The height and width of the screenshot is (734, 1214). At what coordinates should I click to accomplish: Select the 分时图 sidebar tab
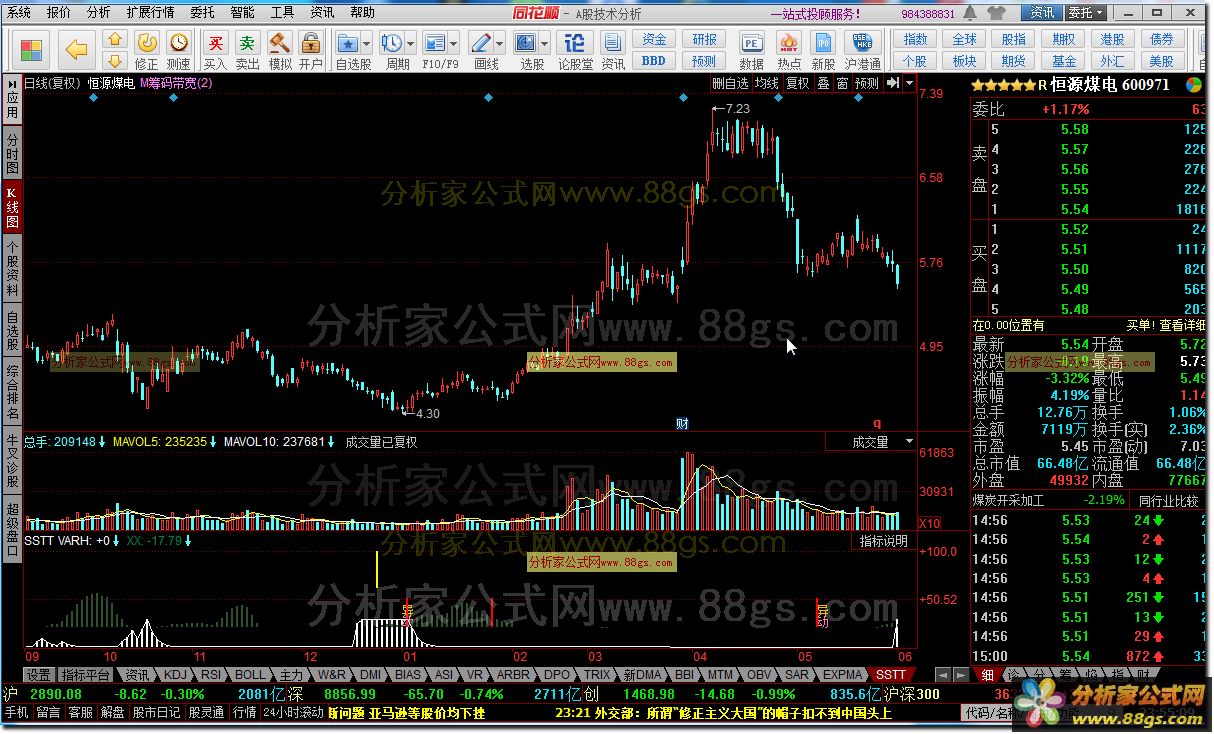coord(12,153)
